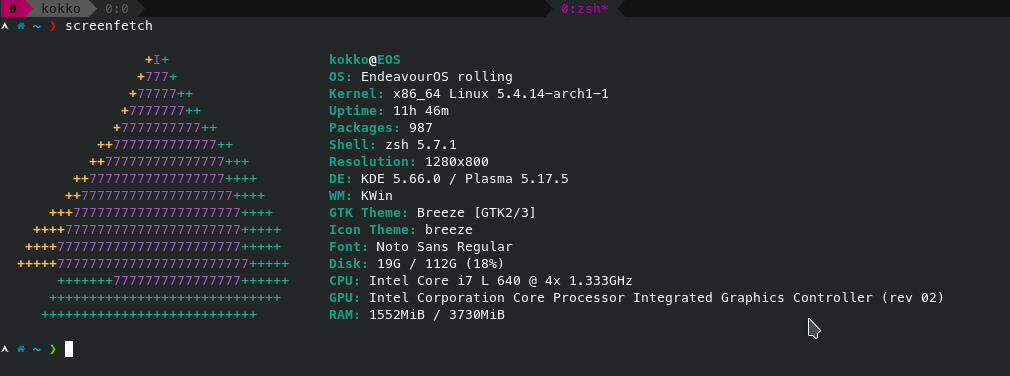The image size is (1010, 376).
Task: Click the red prompt arrow before screenfetch
Action: 53,26
